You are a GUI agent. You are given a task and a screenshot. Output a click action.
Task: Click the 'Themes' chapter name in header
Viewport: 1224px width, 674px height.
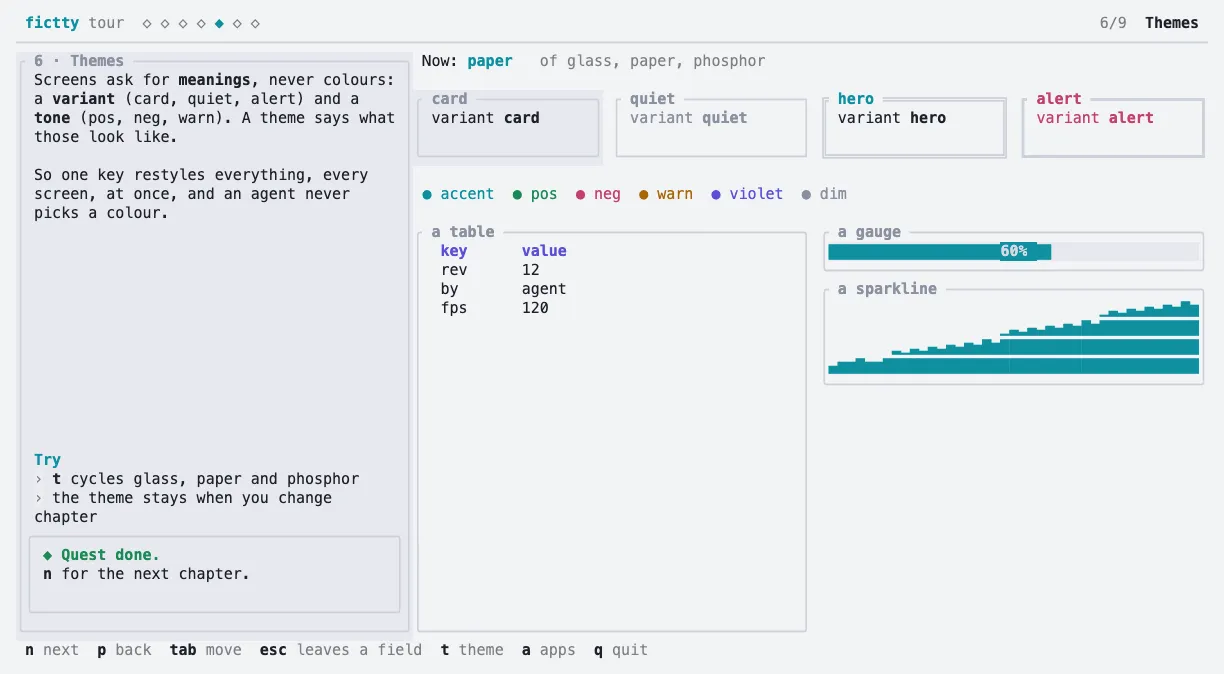[x=1172, y=23]
